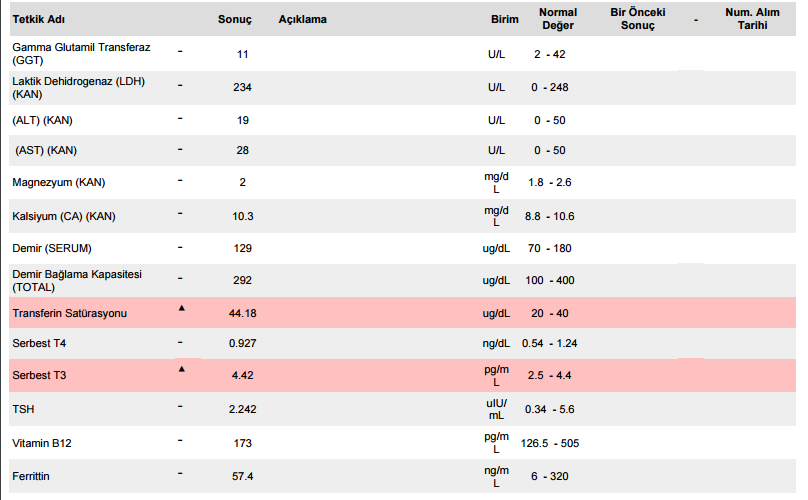Select the Normal Değer column header
This screenshot has width=808, height=500.
(x=558, y=19)
